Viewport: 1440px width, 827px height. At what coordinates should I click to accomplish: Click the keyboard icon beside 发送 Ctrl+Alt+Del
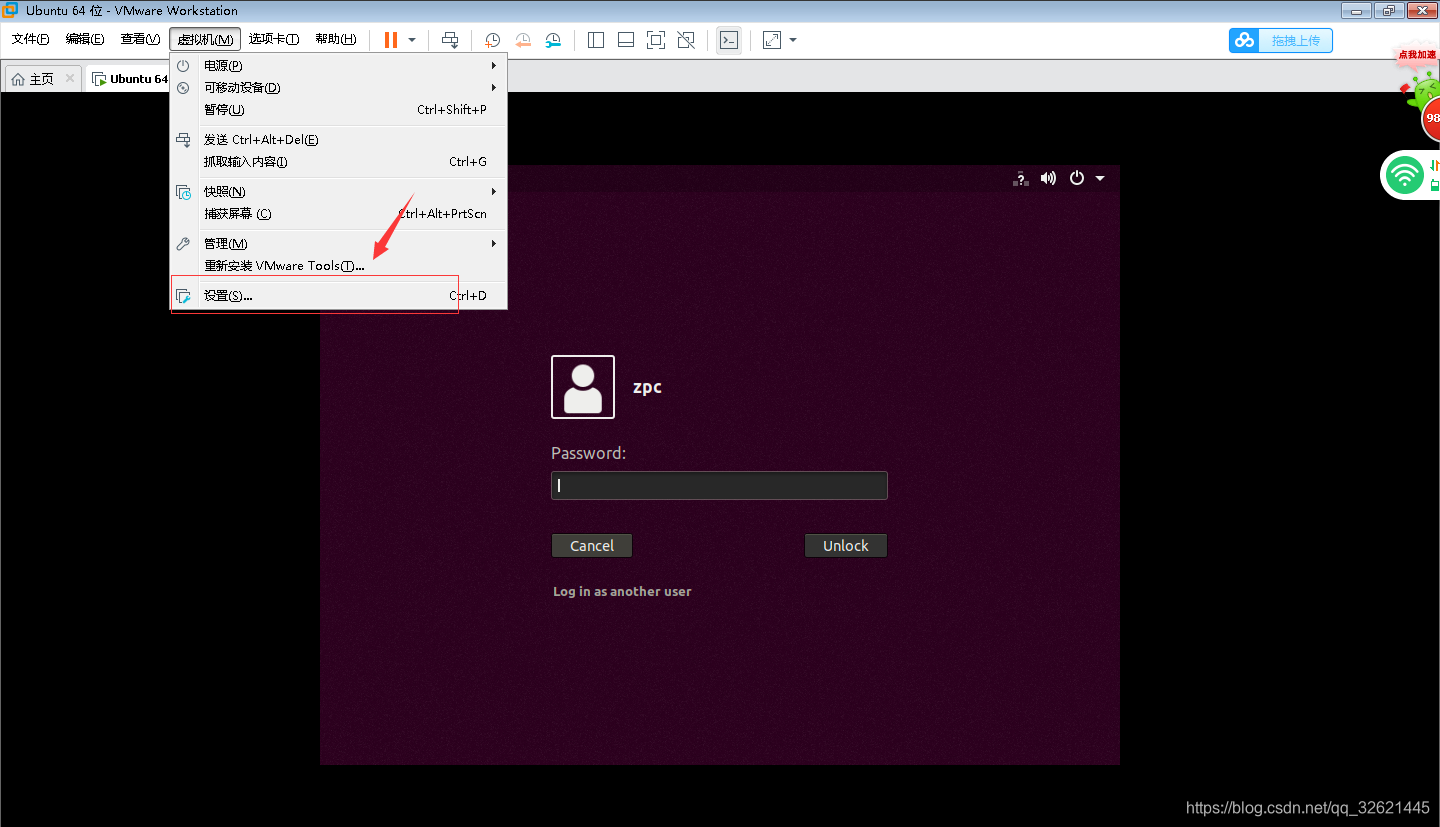(x=183, y=140)
